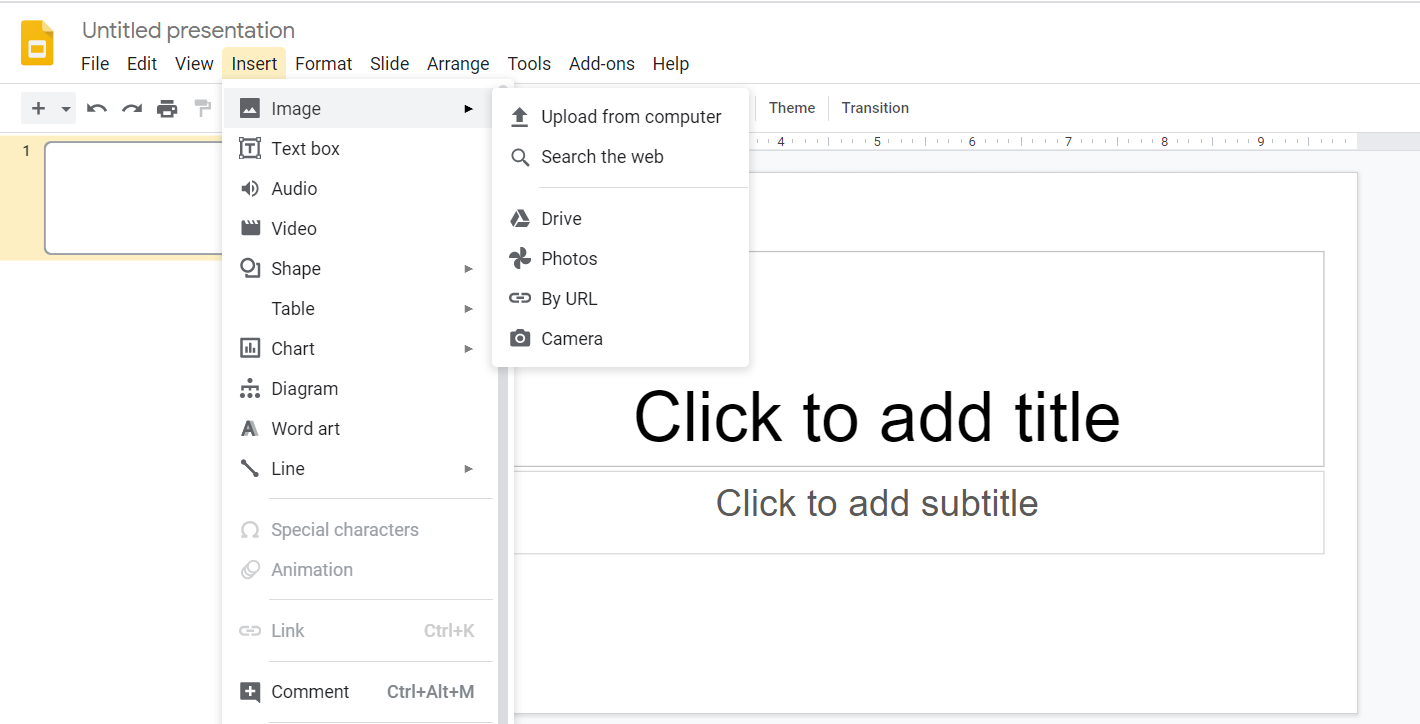Open the Slide menu
1420x724 pixels.
click(x=389, y=64)
